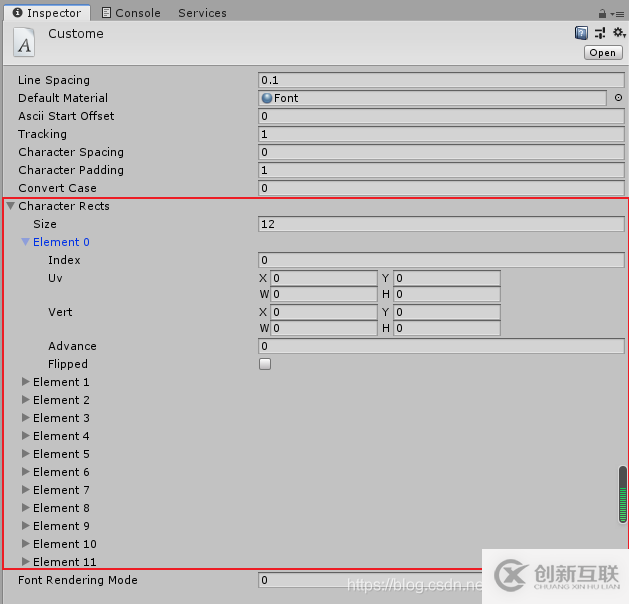Collapse the Character Rects section
Image resolution: width=629 pixels, height=604 pixels.
click(x=11, y=206)
